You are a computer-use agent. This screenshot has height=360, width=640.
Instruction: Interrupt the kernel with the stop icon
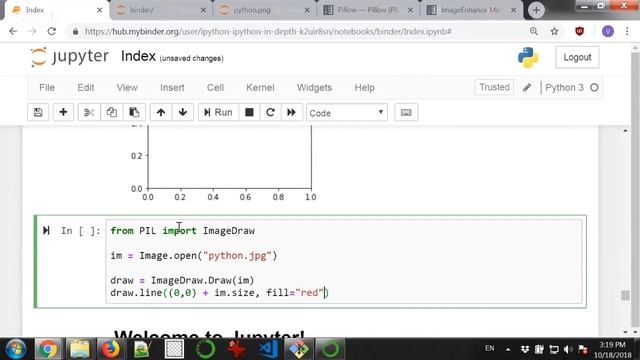[x=249, y=112]
